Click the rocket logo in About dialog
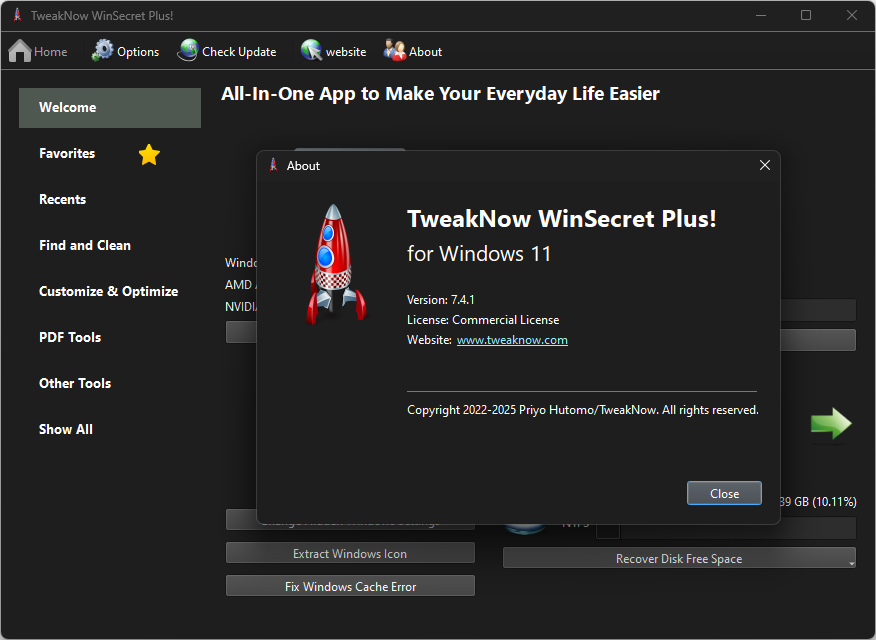Screen dimensions: 876x640 click(x=336, y=264)
